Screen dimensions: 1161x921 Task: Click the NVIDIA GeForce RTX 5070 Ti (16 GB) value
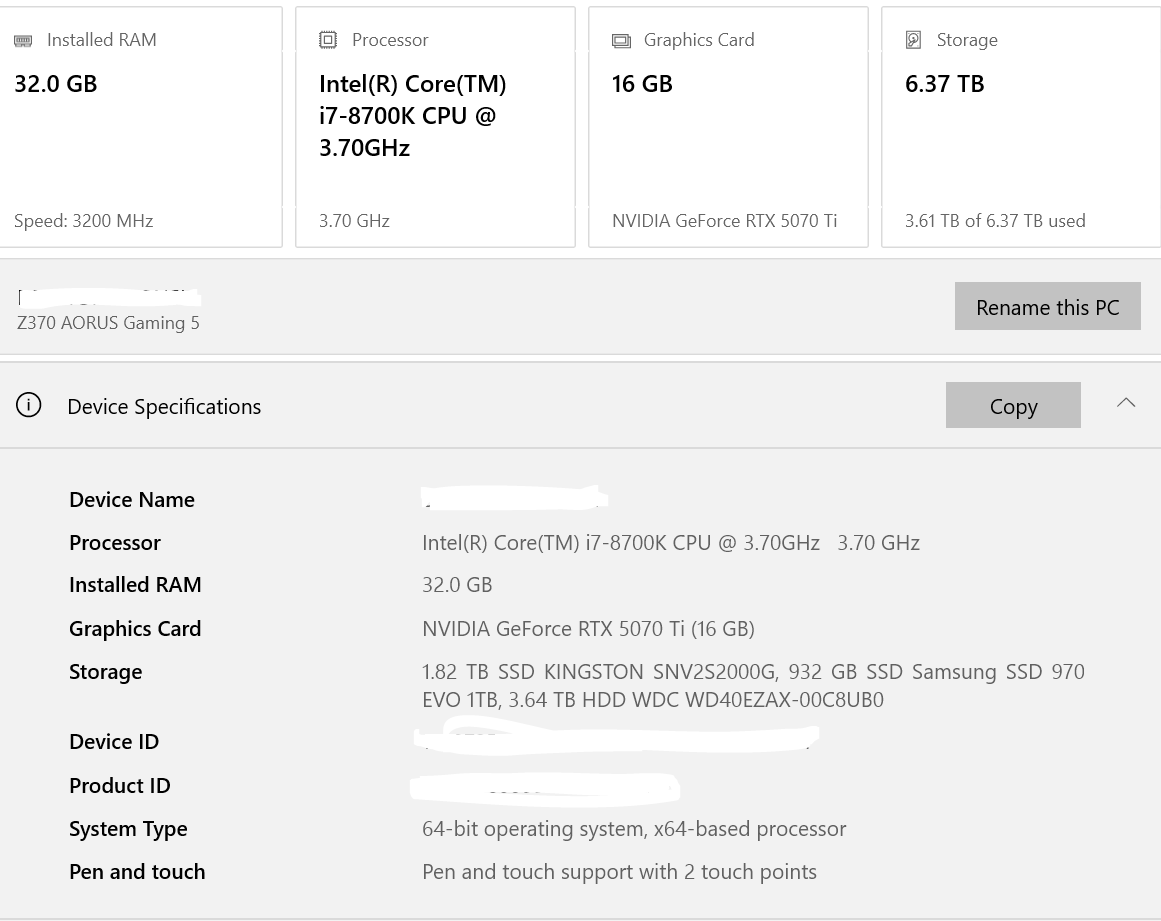pyautogui.click(x=588, y=629)
